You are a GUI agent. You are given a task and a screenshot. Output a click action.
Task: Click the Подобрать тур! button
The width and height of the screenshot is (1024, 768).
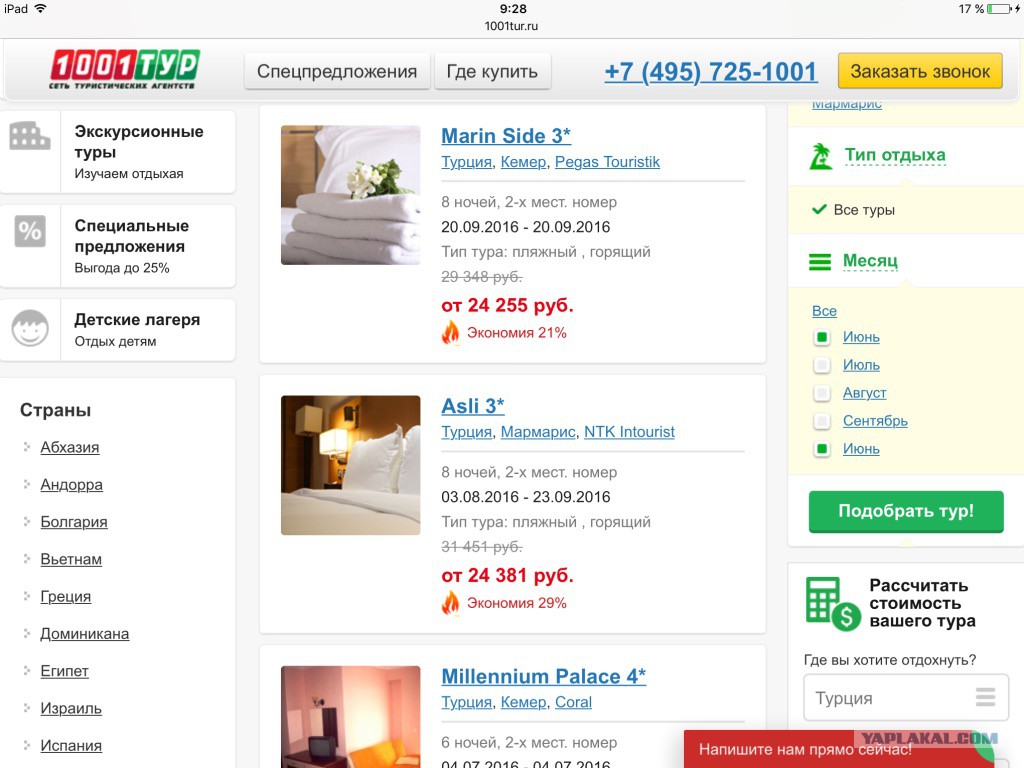906,511
